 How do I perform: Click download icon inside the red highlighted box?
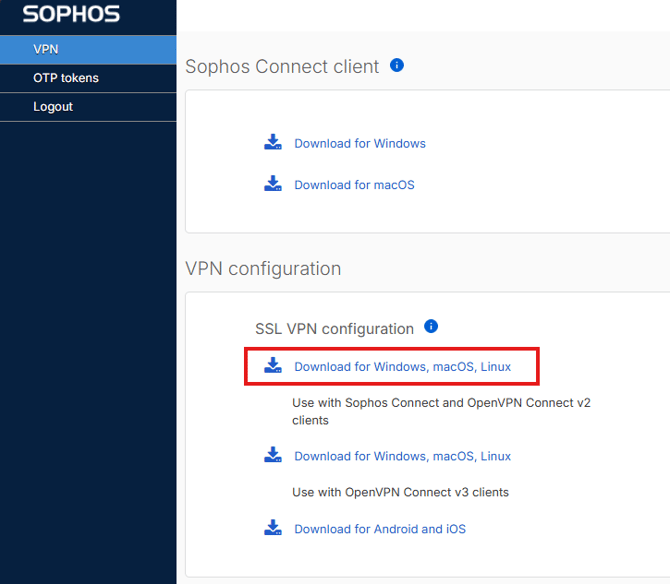273,366
